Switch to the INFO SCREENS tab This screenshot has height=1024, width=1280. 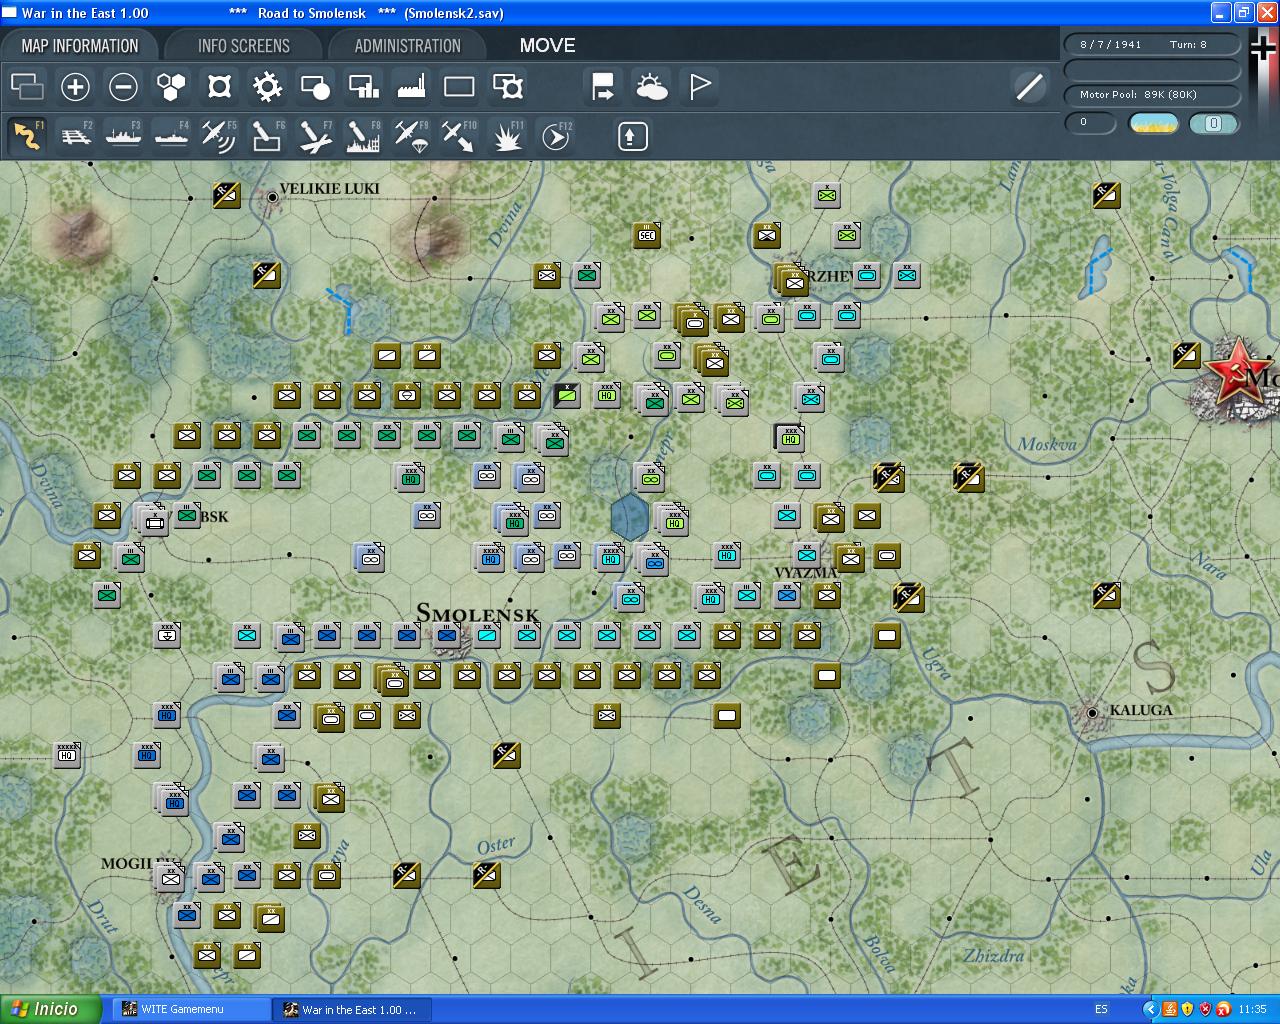(x=244, y=46)
